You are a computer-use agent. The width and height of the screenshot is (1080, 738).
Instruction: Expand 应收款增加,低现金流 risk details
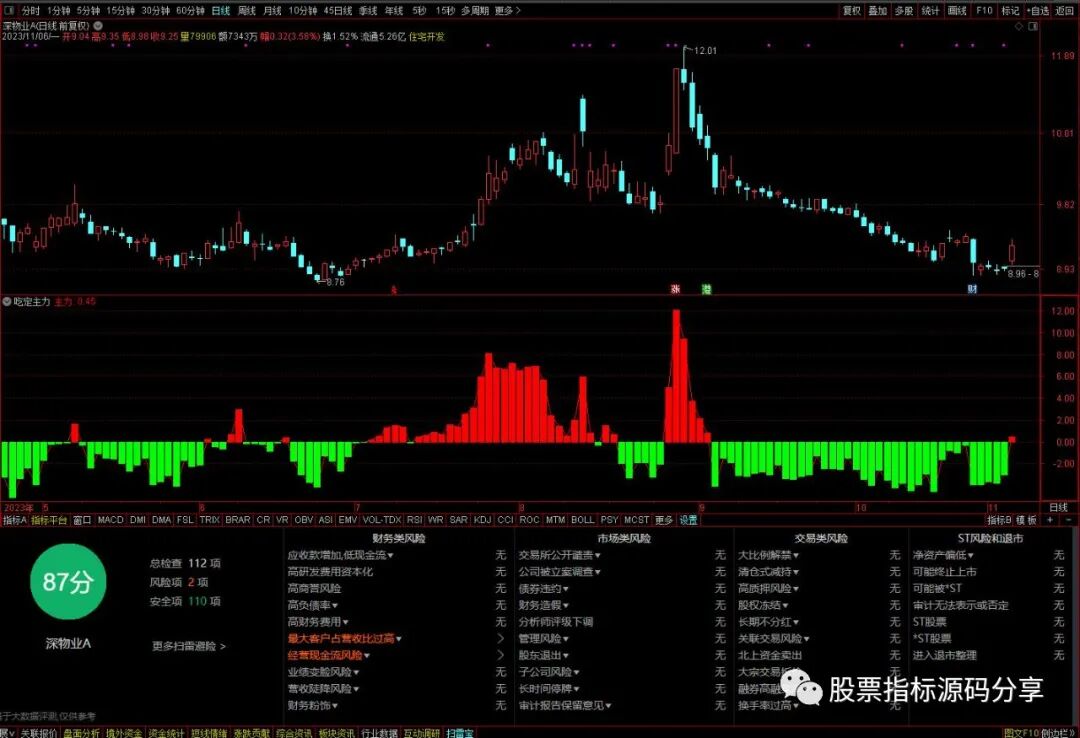(340, 555)
